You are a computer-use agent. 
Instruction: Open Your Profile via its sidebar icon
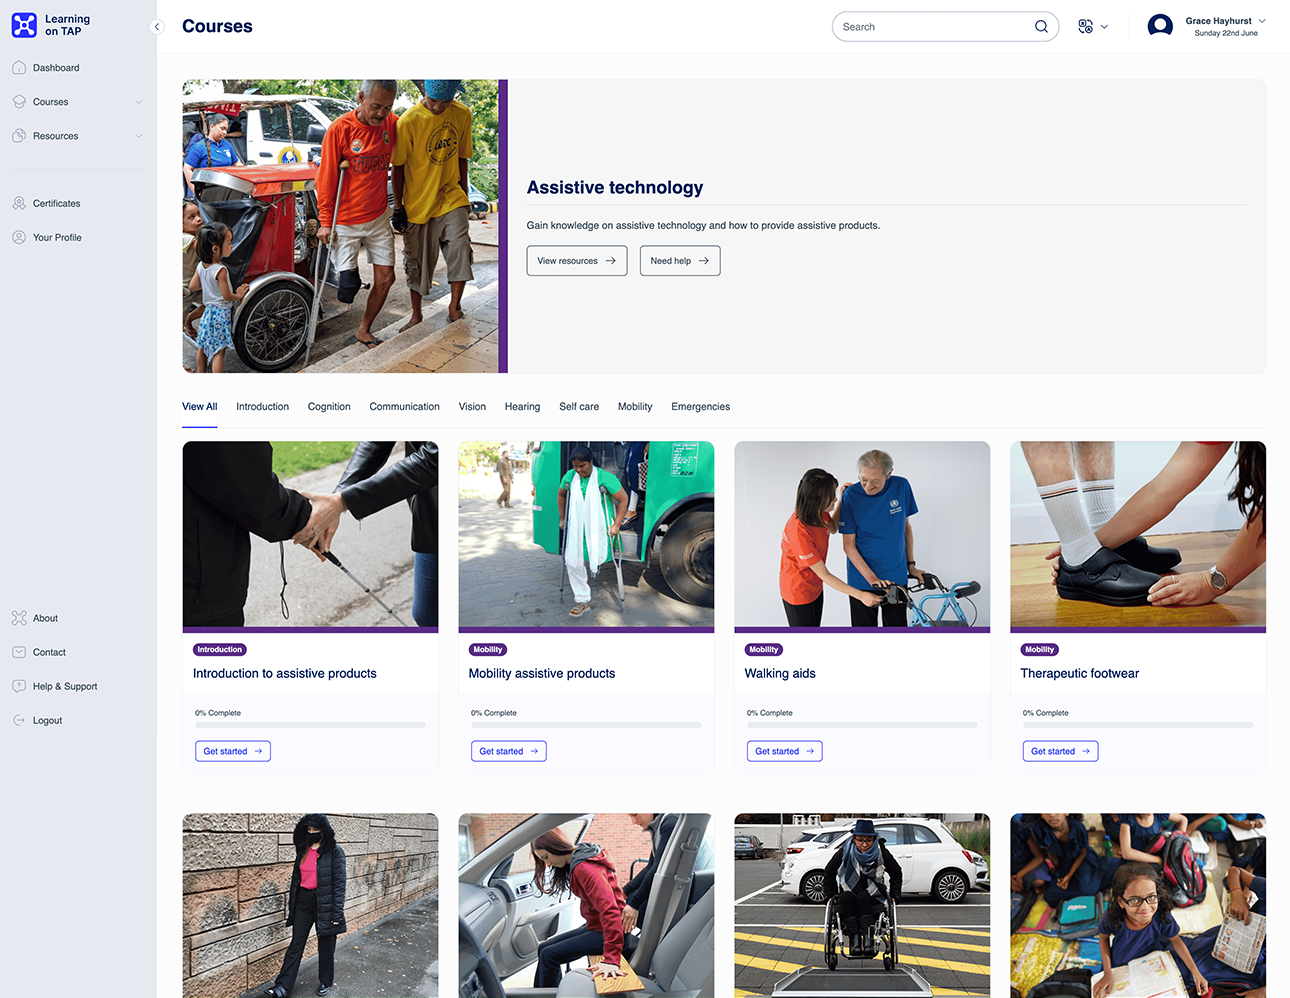click(19, 237)
